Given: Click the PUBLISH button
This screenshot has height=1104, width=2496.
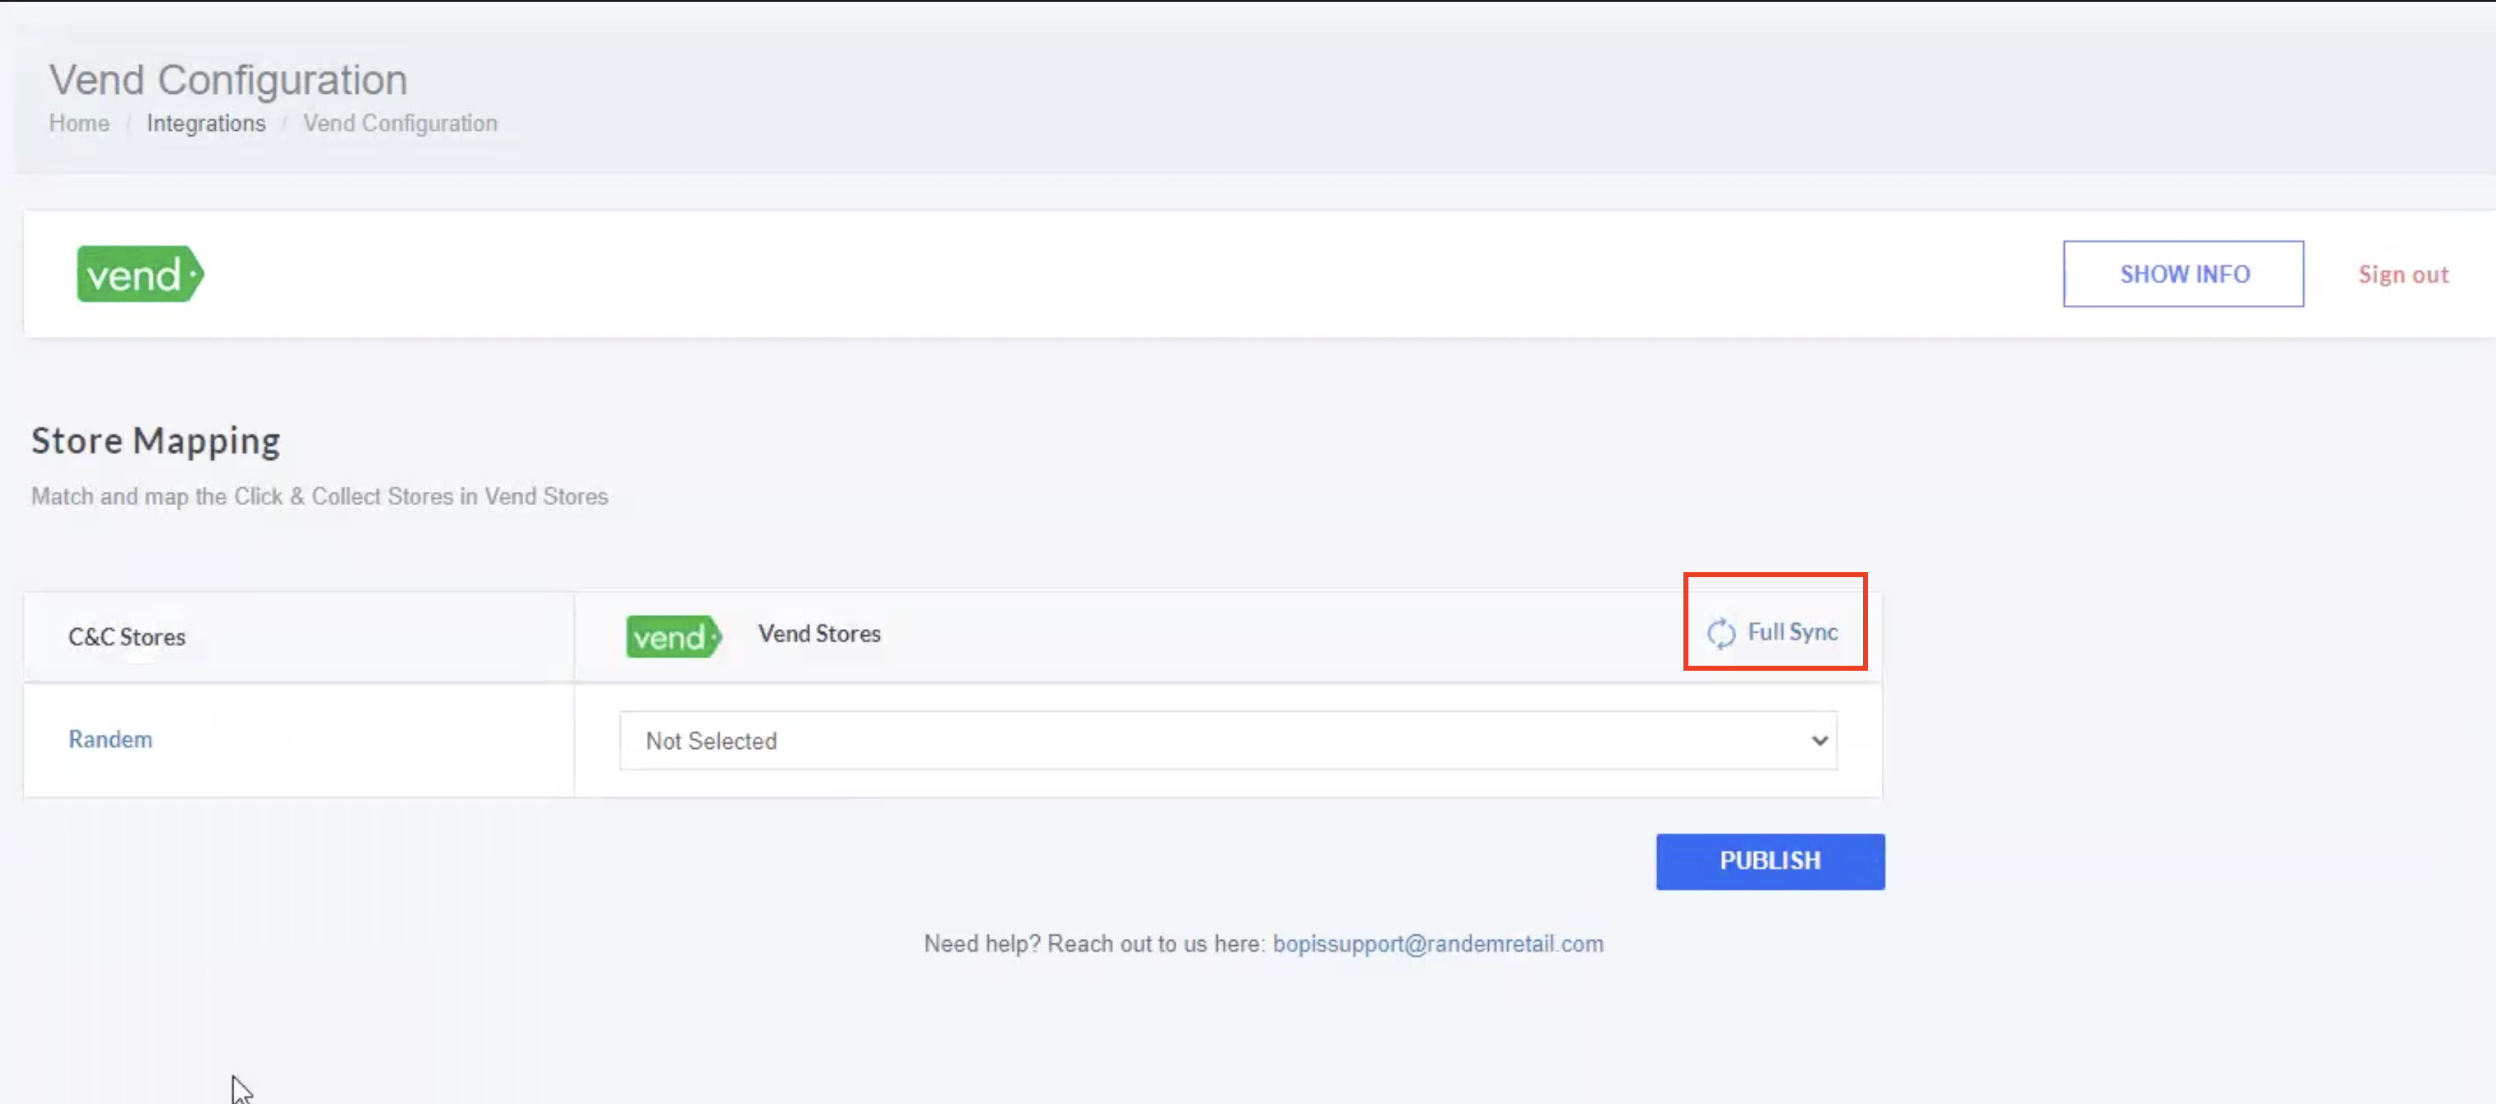Looking at the screenshot, I should [x=1770, y=861].
